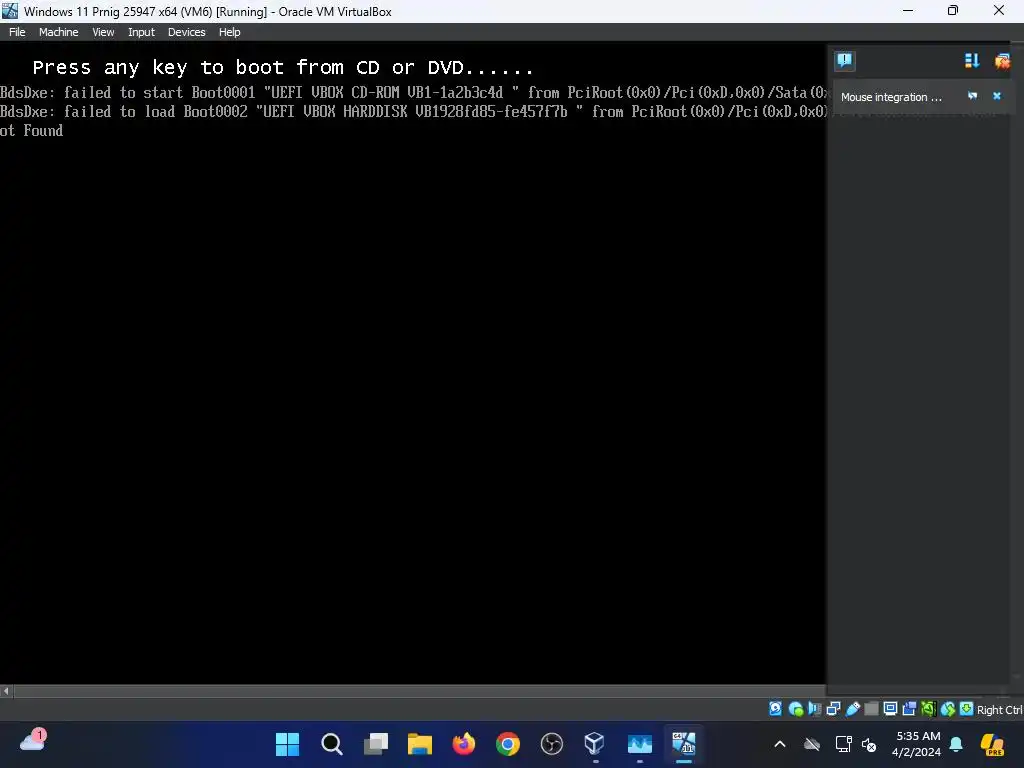The image size is (1024, 768).
Task: Open VirtualBox Manager cube icon in taskbar
Action: tap(595, 744)
